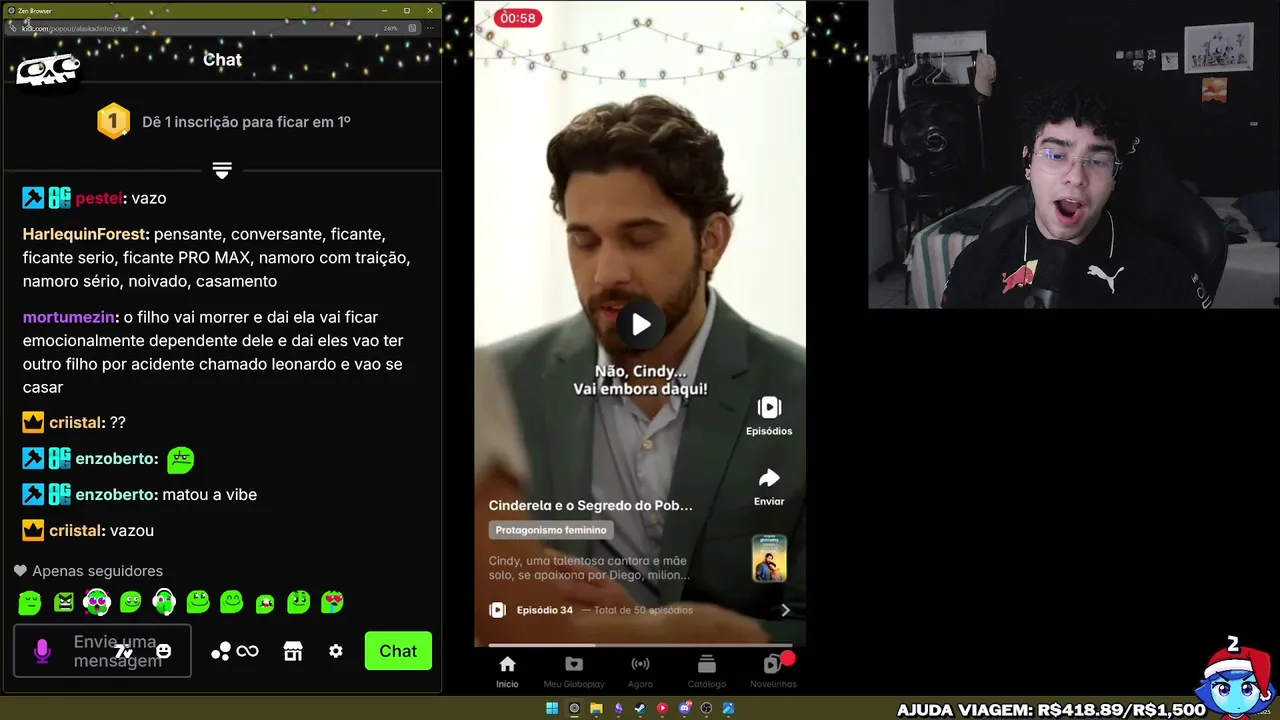Screen dimensions: 1280x720
Task: Open File Explorer from taskbar
Action: coord(596,709)
